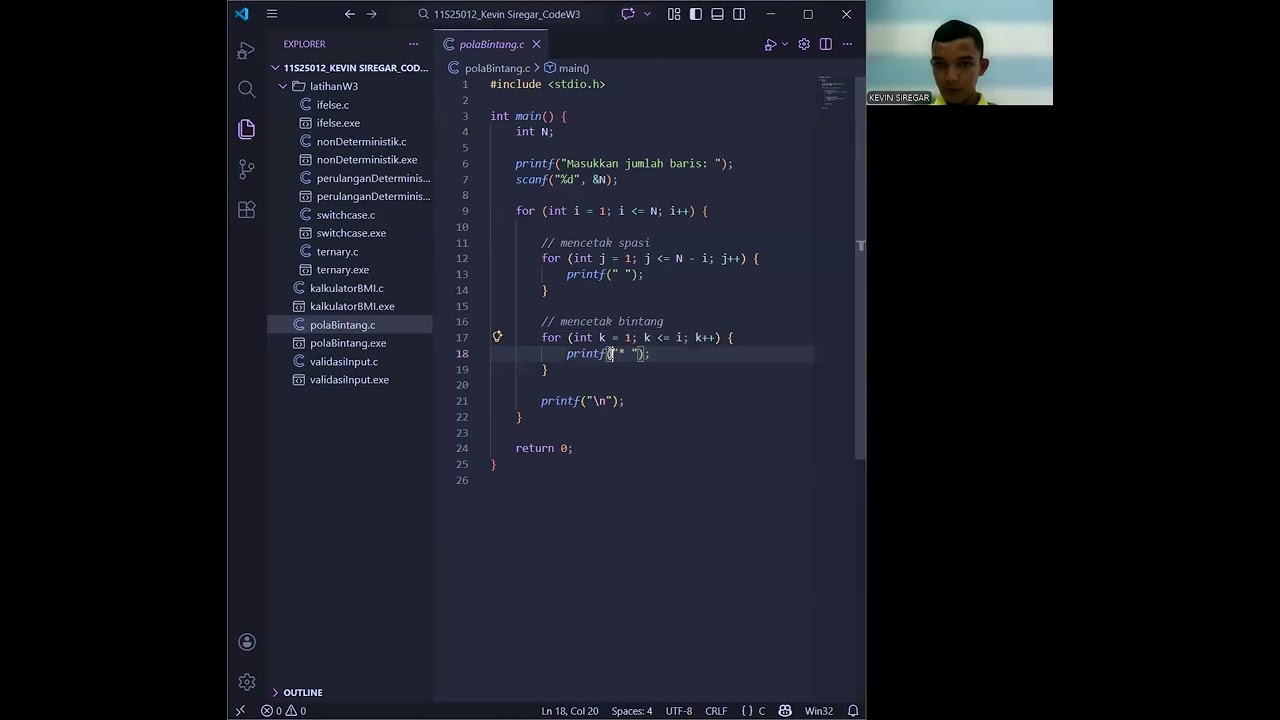Select kalkulatorBMI.exe file

point(350,306)
